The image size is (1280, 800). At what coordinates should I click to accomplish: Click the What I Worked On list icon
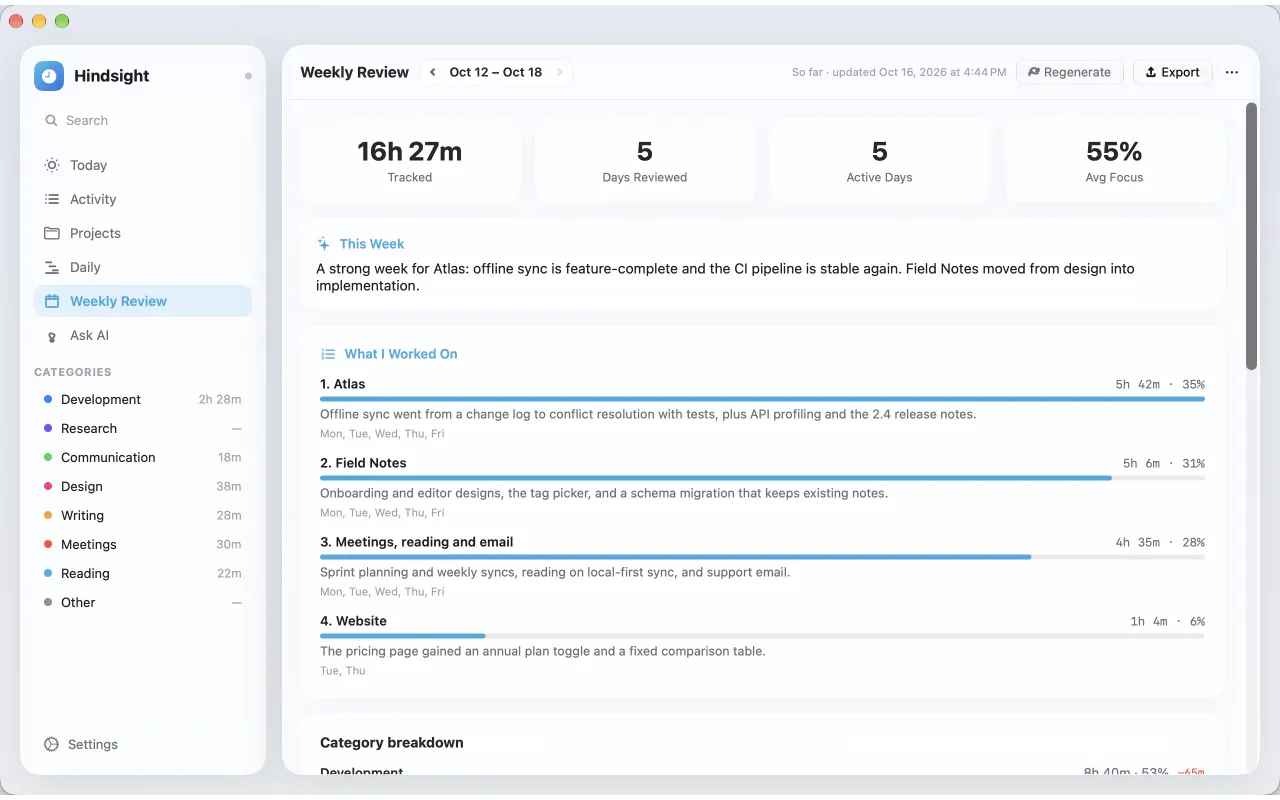[328, 354]
